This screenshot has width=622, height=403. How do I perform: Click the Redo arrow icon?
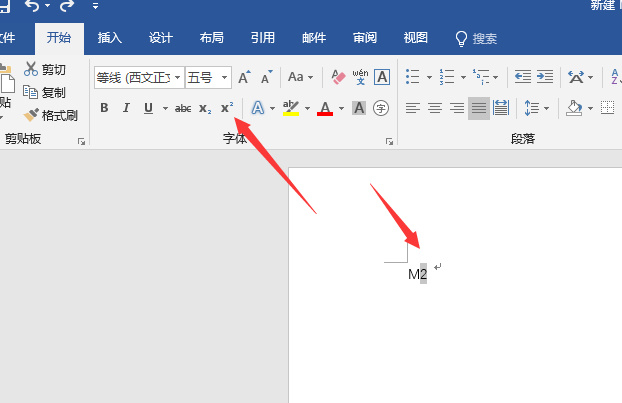[67, 6]
